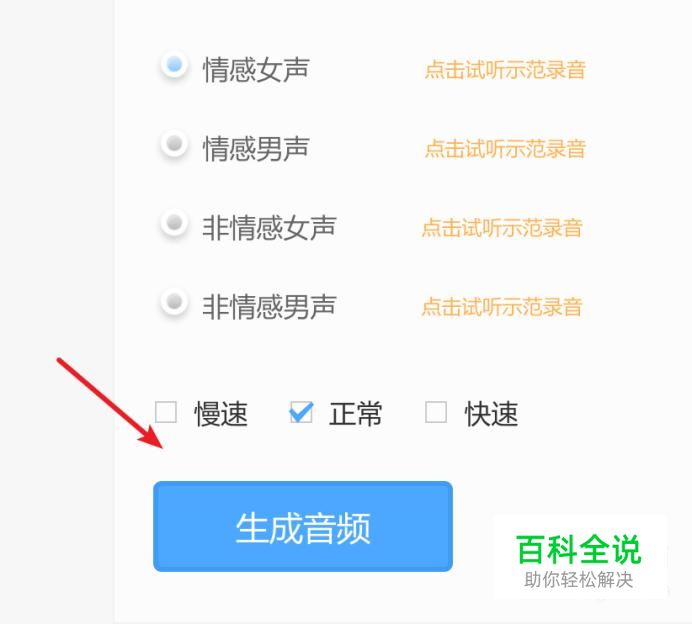This screenshot has width=692, height=624.
Task: Select the 情感女声 radio button
Action: 174,65
